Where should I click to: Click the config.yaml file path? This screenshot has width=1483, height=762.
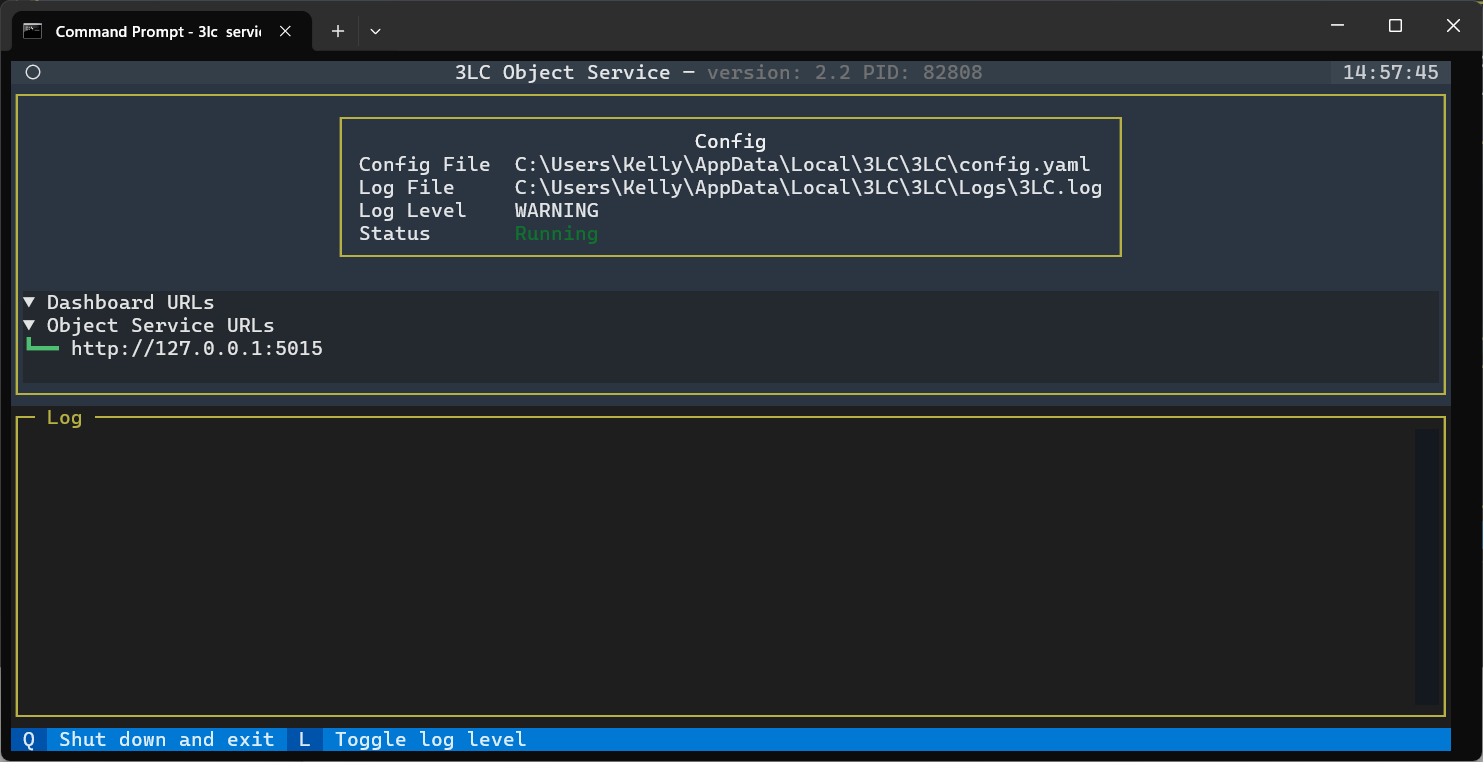802,164
